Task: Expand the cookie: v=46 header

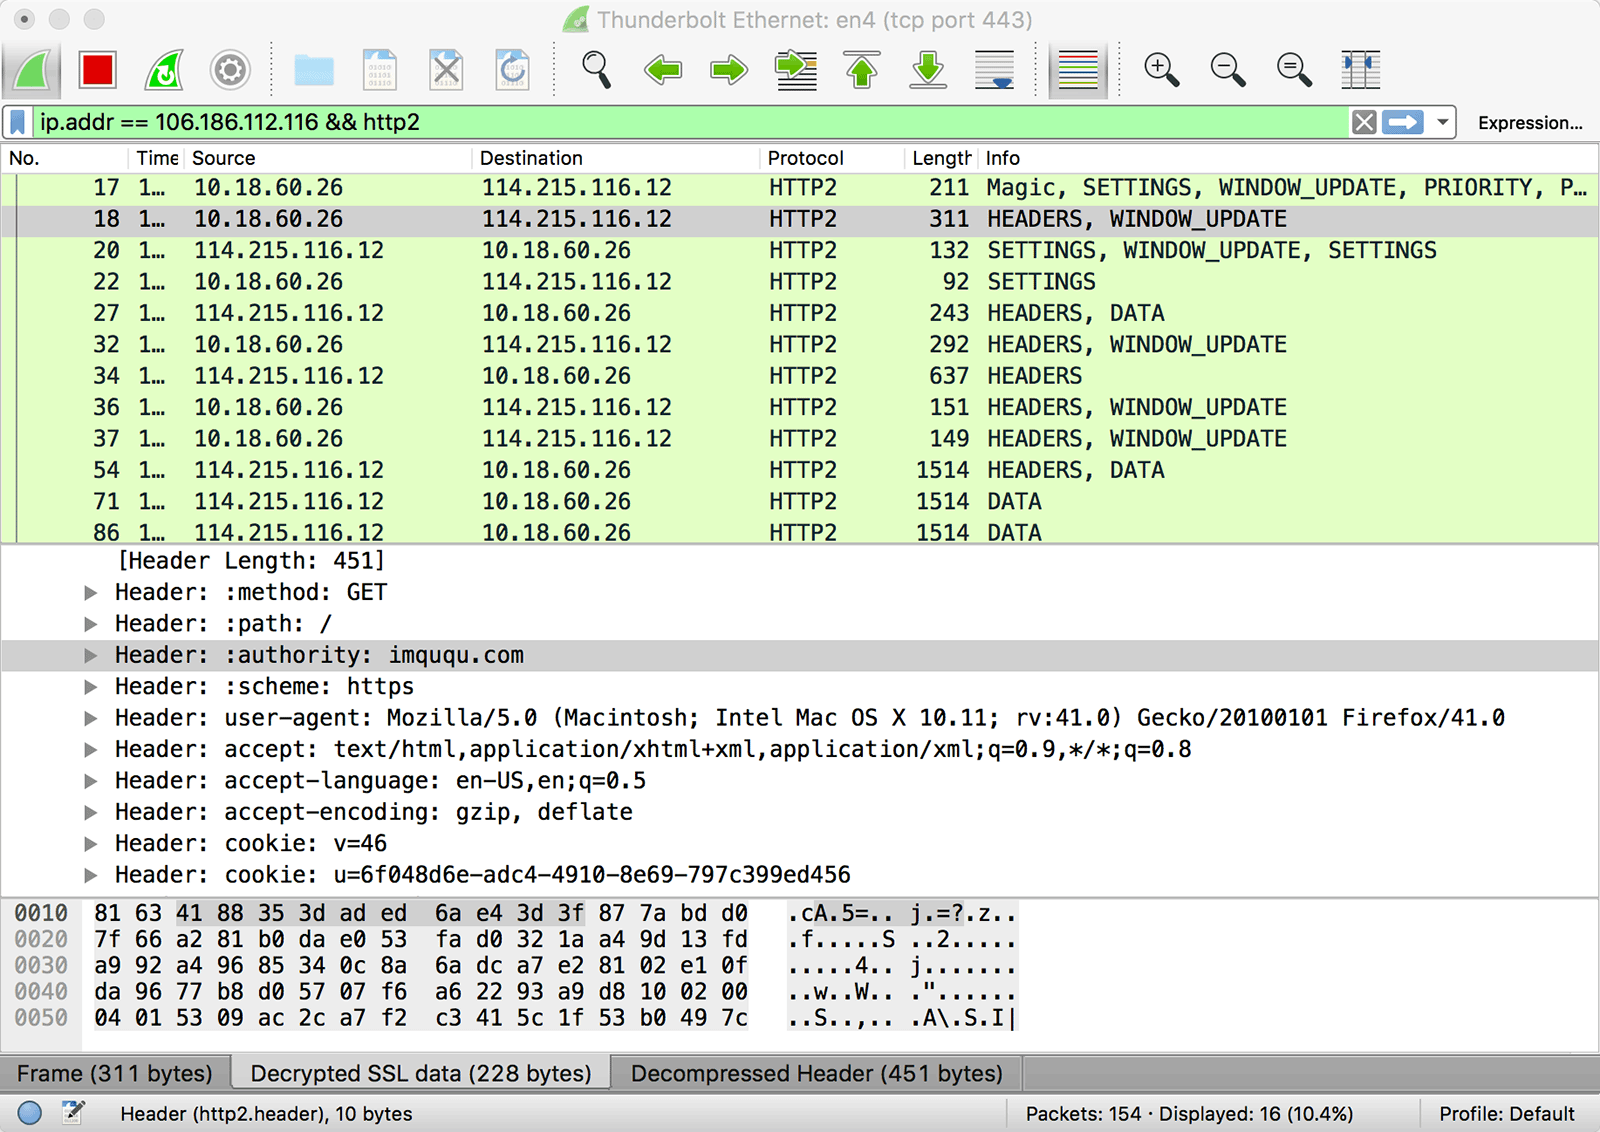Action: (x=91, y=844)
